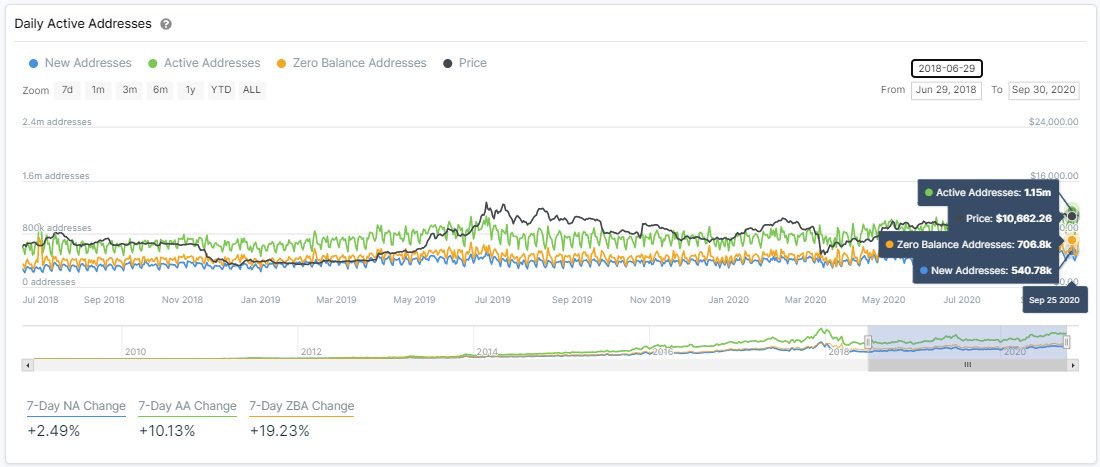Click the navigator scrollbar right arrow
The width and height of the screenshot is (1100, 467).
[1074, 366]
